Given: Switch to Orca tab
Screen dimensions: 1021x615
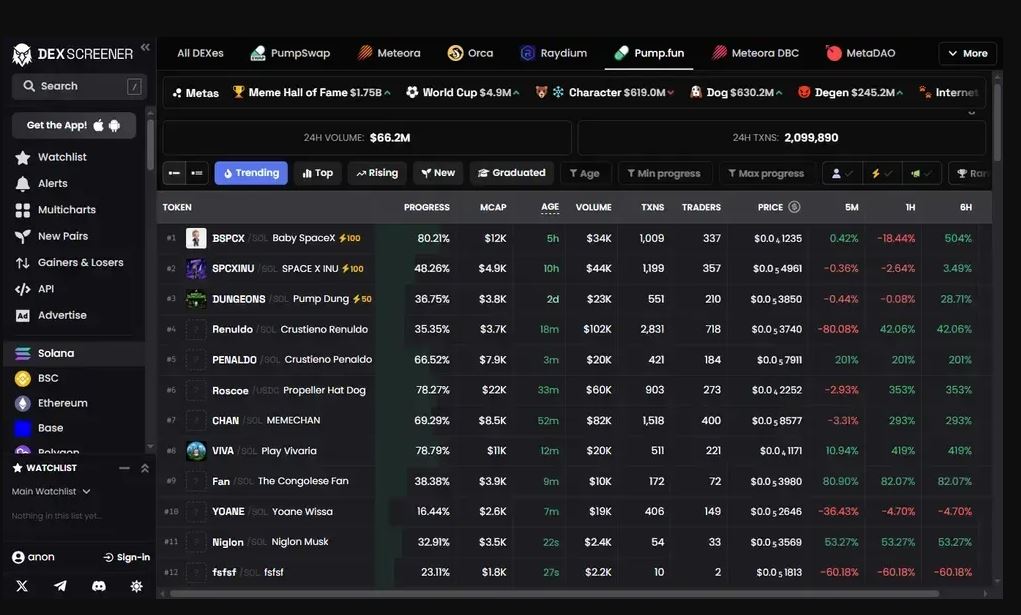Looking at the screenshot, I should (x=470, y=53).
